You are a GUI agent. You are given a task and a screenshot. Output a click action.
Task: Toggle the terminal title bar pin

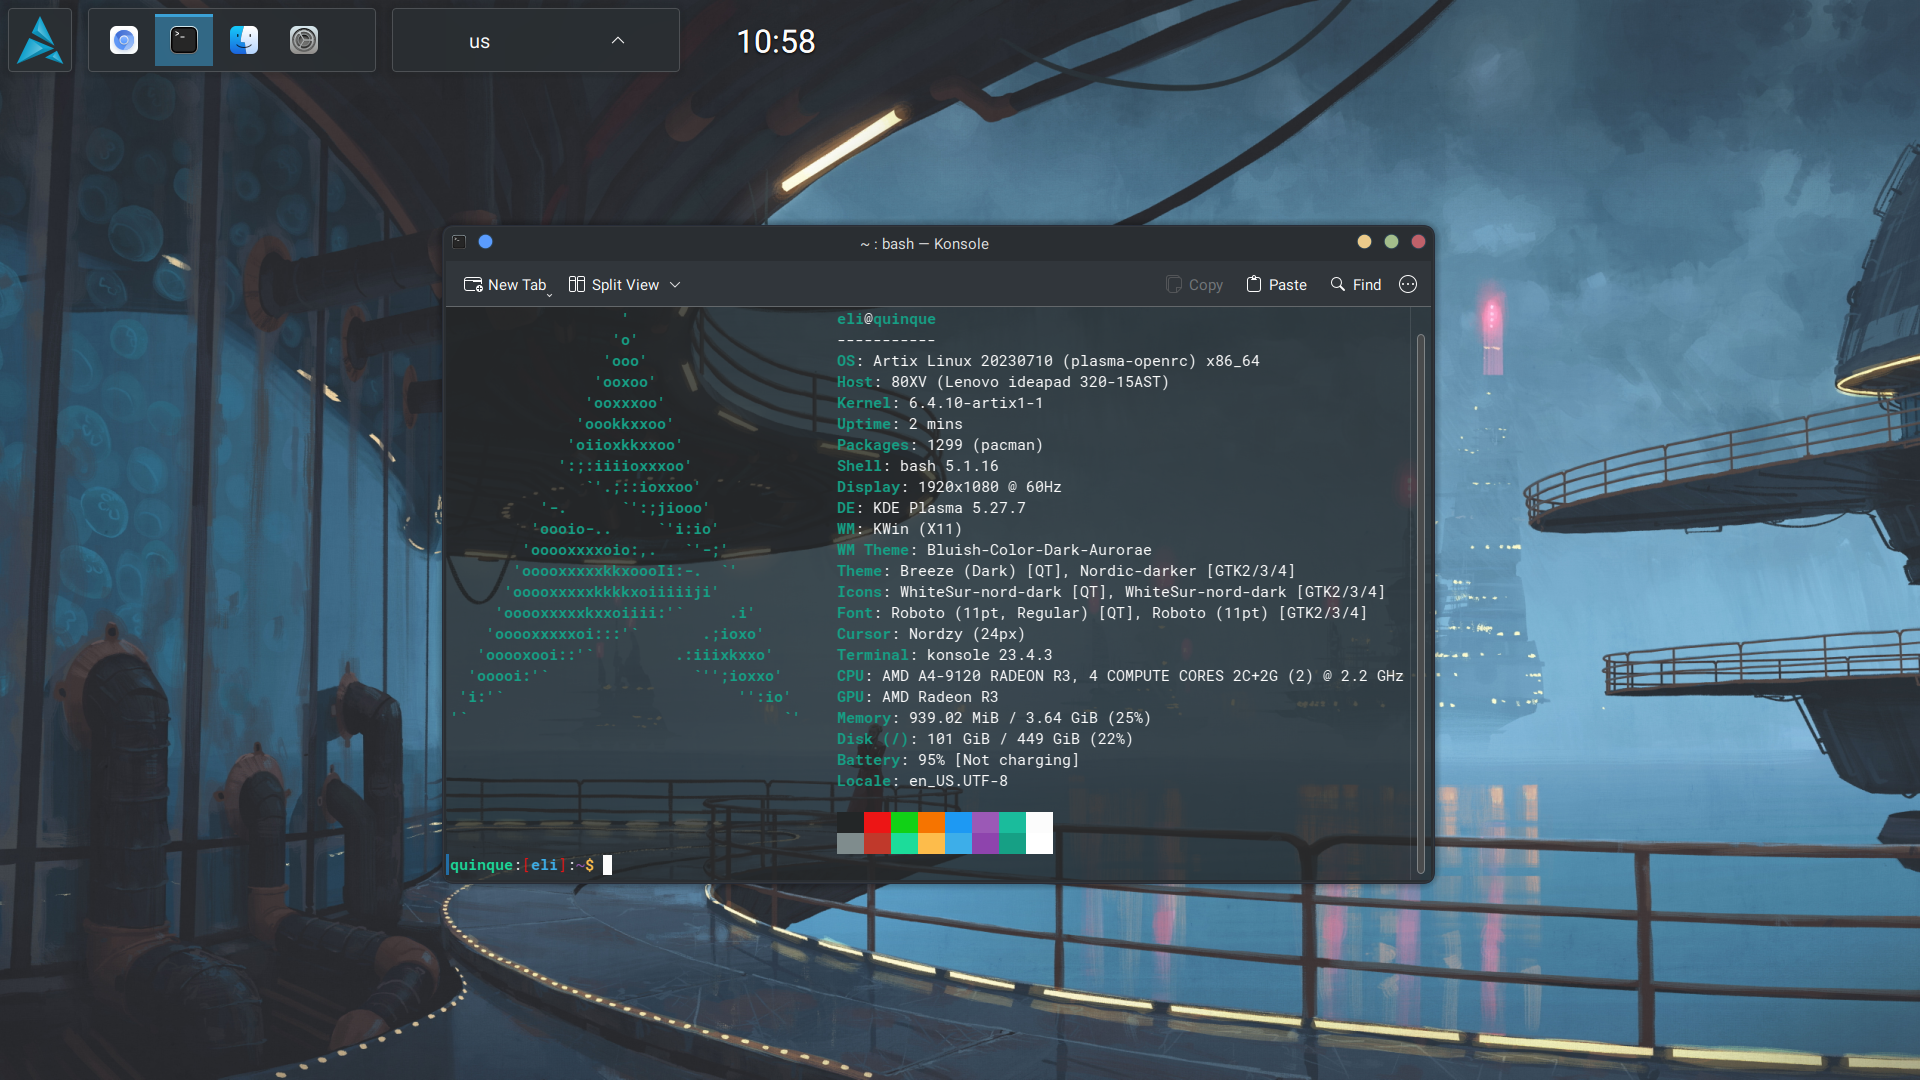pos(485,241)
